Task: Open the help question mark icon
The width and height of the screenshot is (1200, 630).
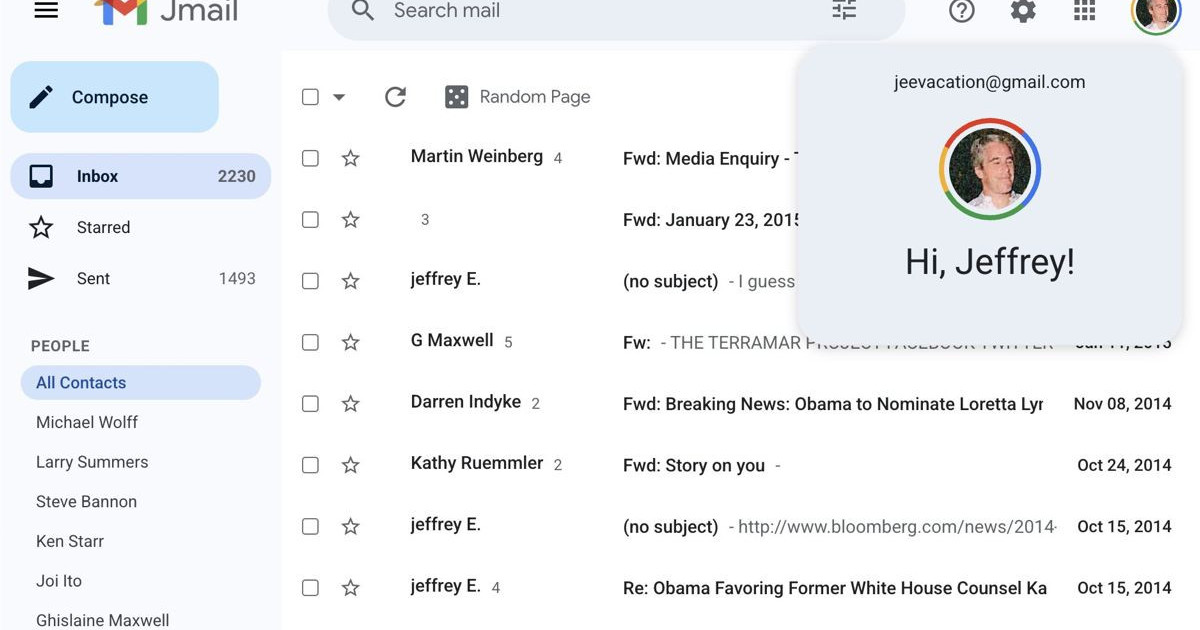Action: click(x=961, y=12)
